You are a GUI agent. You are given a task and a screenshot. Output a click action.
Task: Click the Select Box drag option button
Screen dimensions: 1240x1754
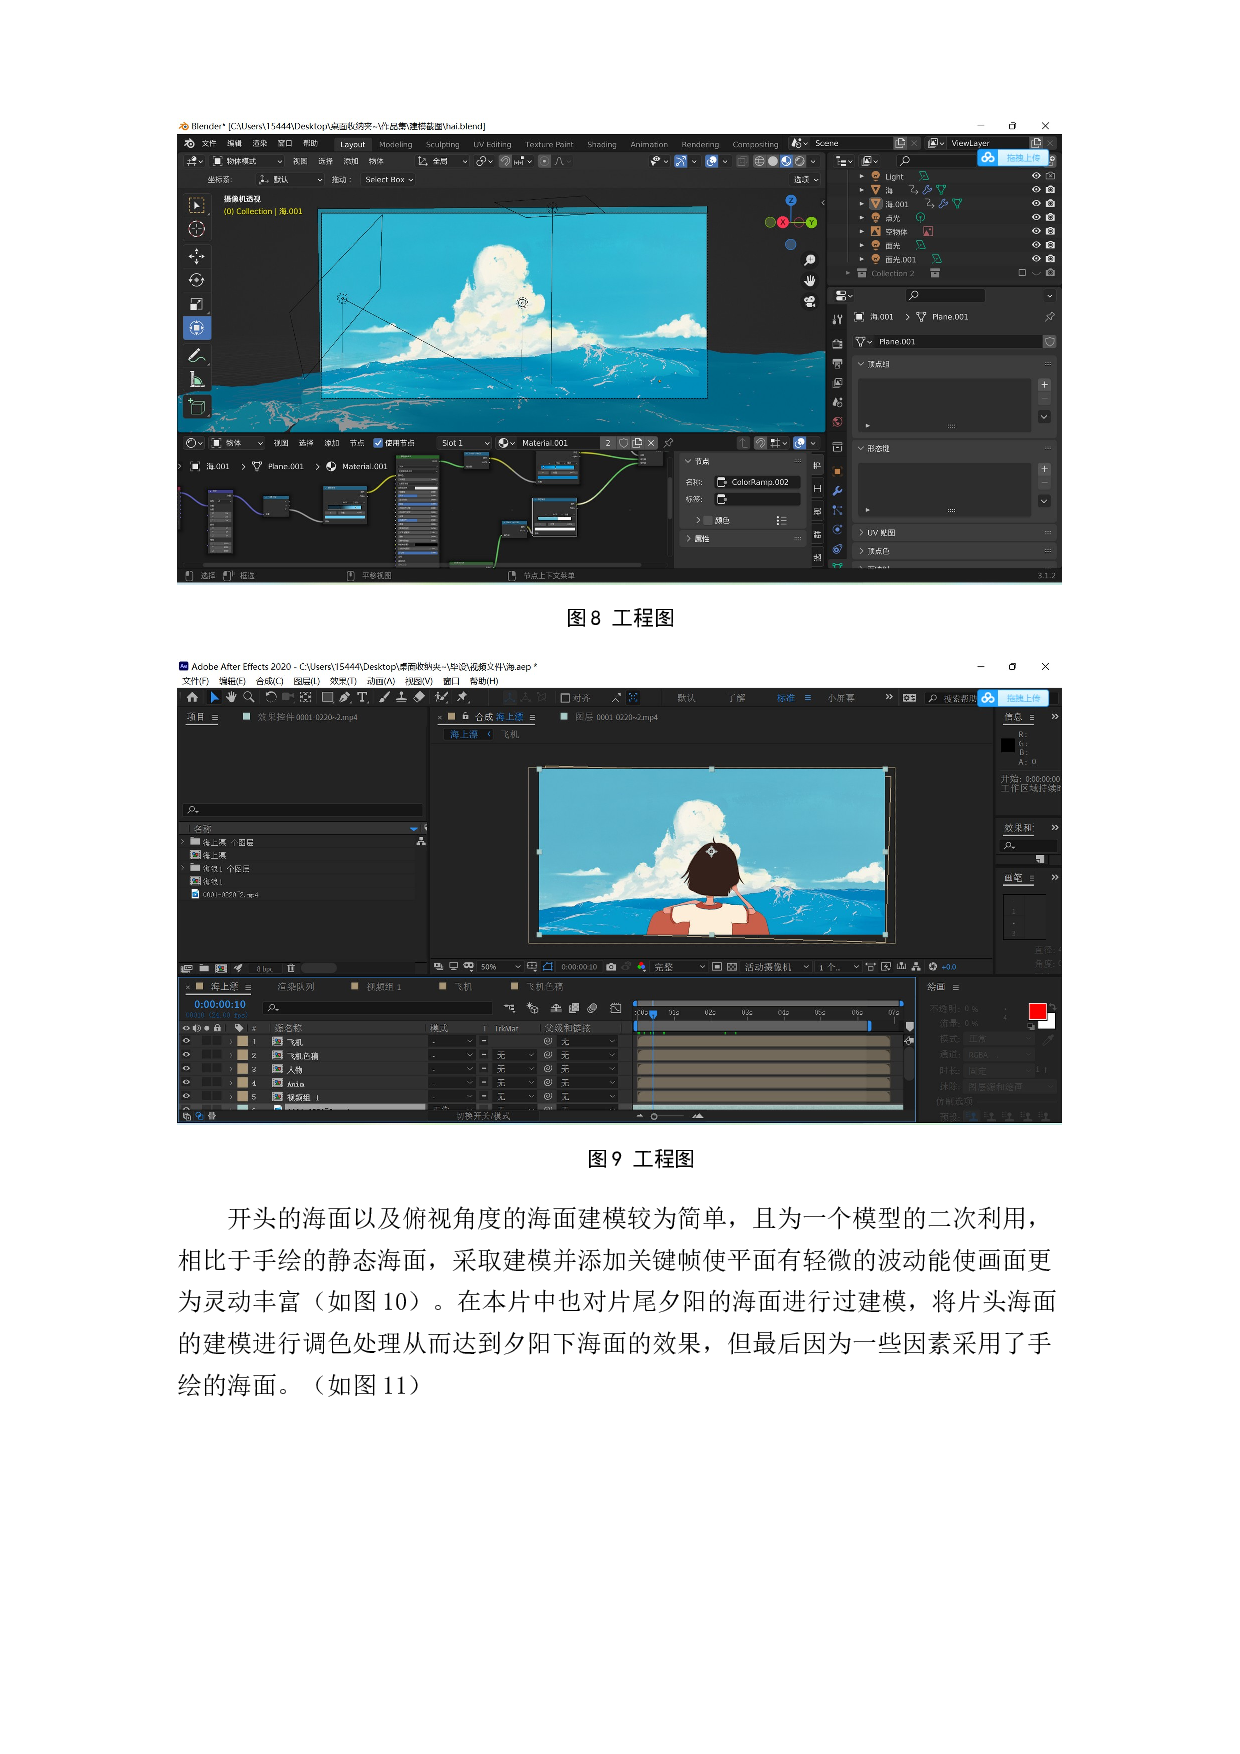click(389, 180)
